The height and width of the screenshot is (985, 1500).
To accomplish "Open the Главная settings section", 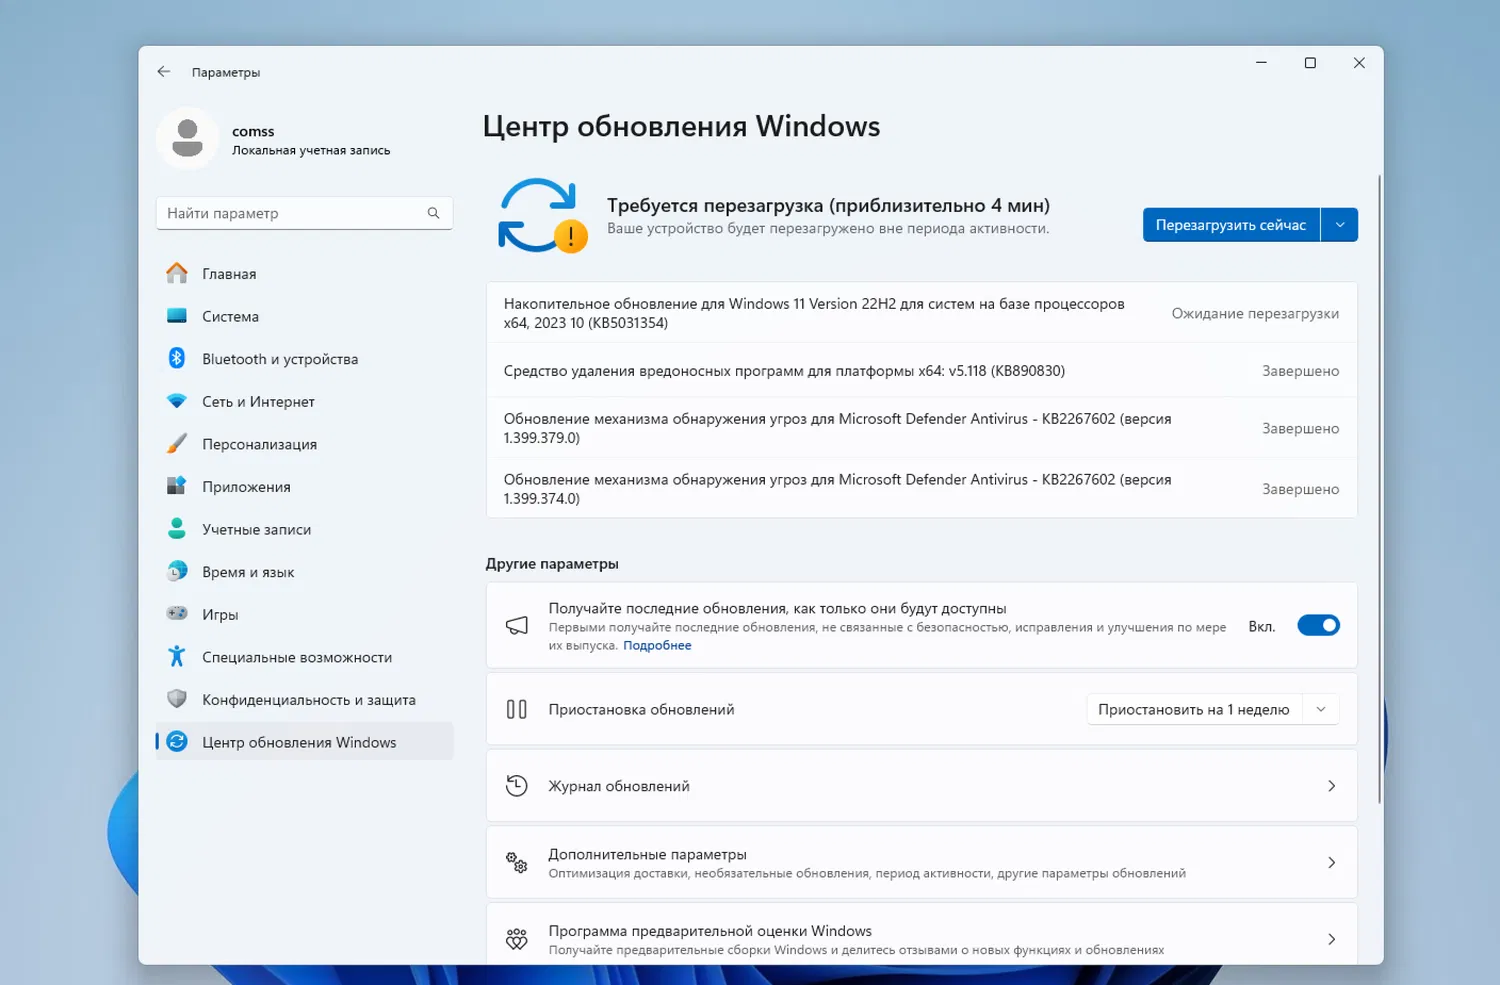I will point(304,273).
